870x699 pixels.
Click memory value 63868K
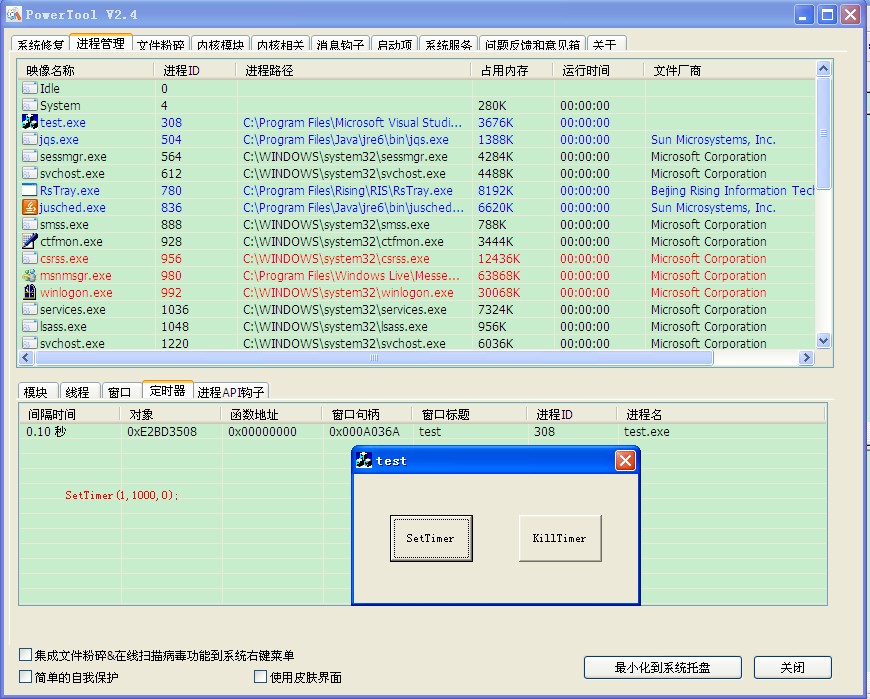pyautogui.click(x=499, y=275)
